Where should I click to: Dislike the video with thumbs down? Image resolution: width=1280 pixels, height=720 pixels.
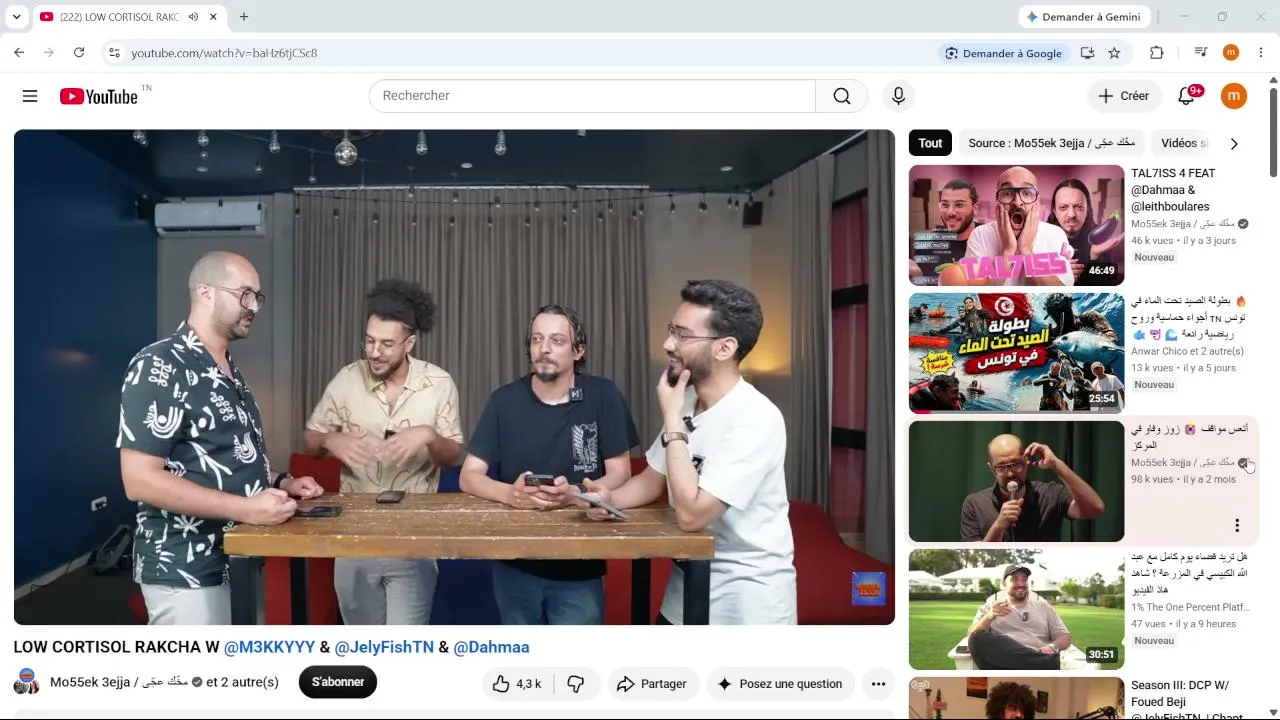(x=576, y=684)
